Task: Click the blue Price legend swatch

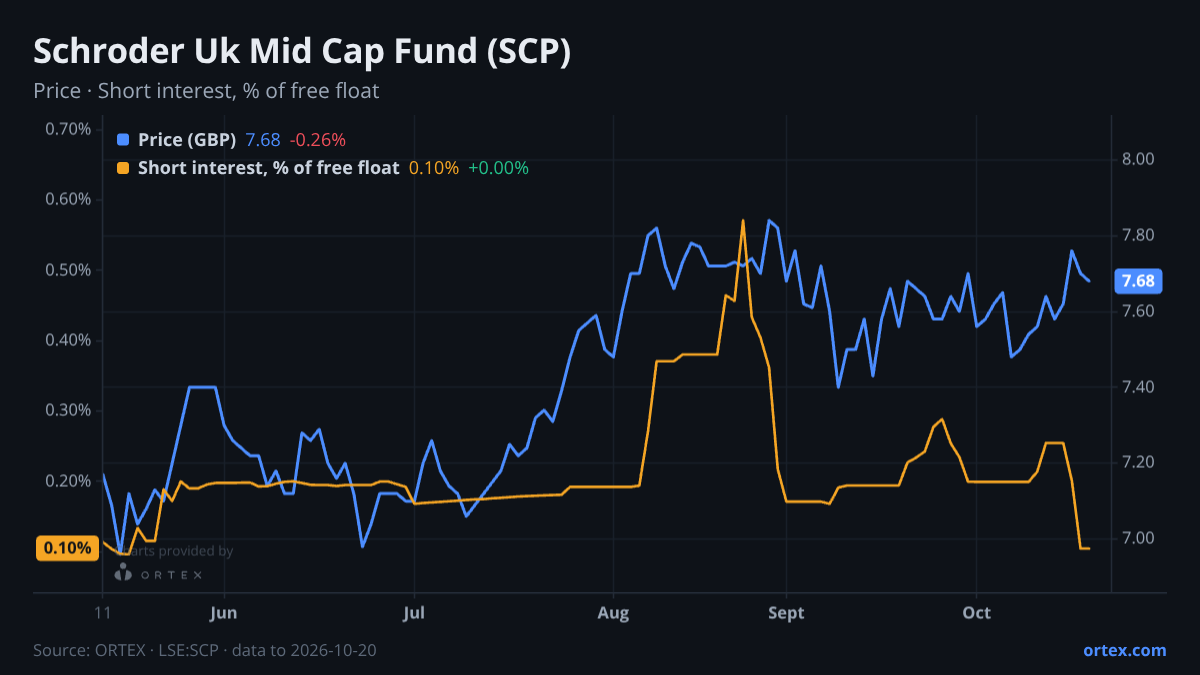Action: (123, 140)
